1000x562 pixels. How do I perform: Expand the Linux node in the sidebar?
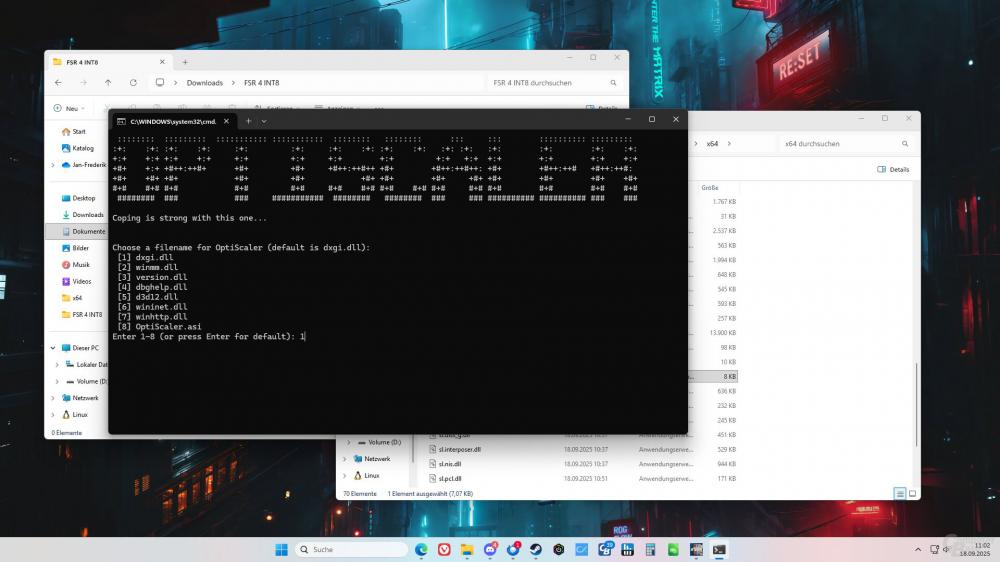(56, 414)
